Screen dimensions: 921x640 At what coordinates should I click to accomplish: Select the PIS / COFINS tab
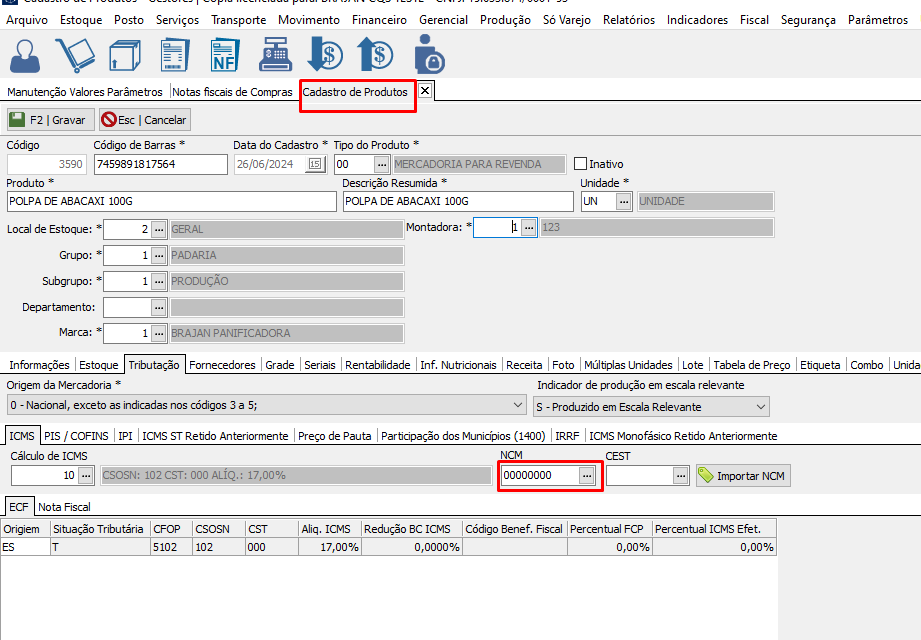click(x=77, y=436)
